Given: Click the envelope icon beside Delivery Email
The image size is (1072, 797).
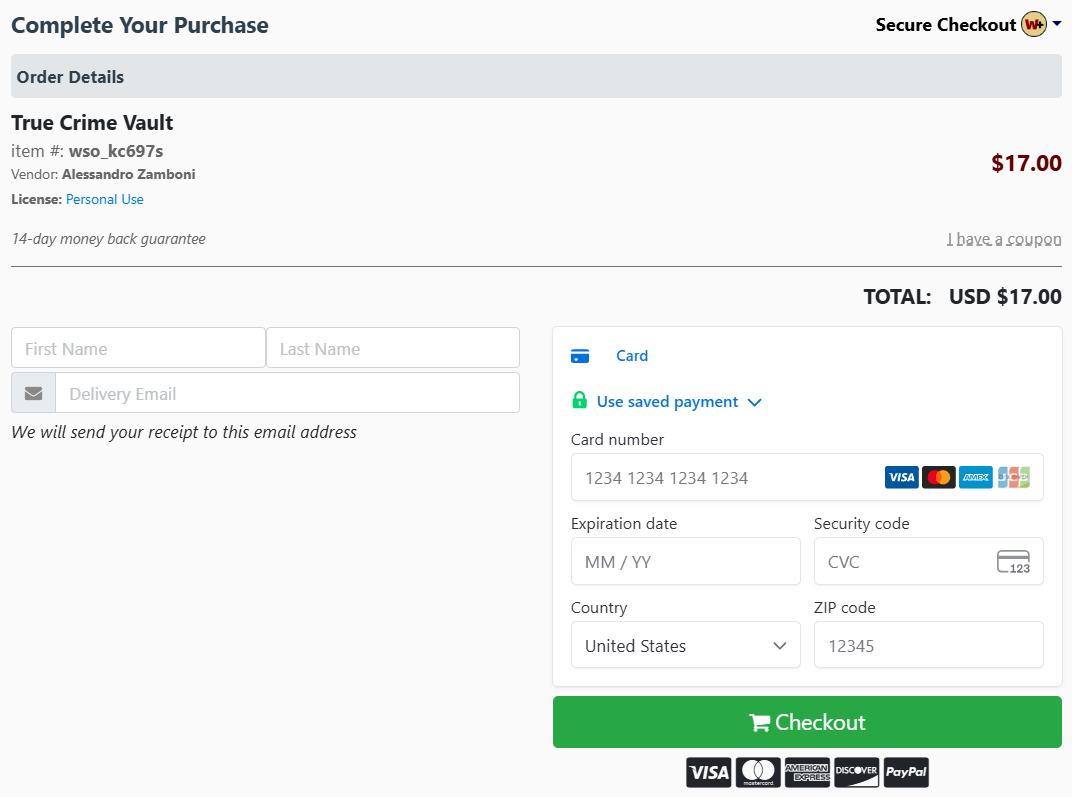Looking at the screenshot, I should 34,393.
